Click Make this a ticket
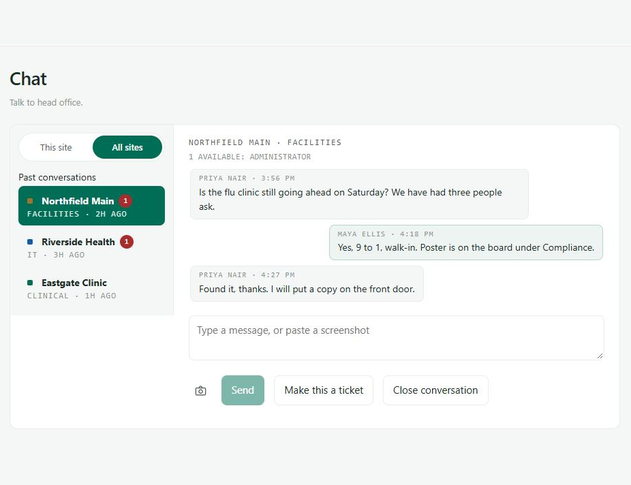Screen dimensions: 631x485 (324, 390)
